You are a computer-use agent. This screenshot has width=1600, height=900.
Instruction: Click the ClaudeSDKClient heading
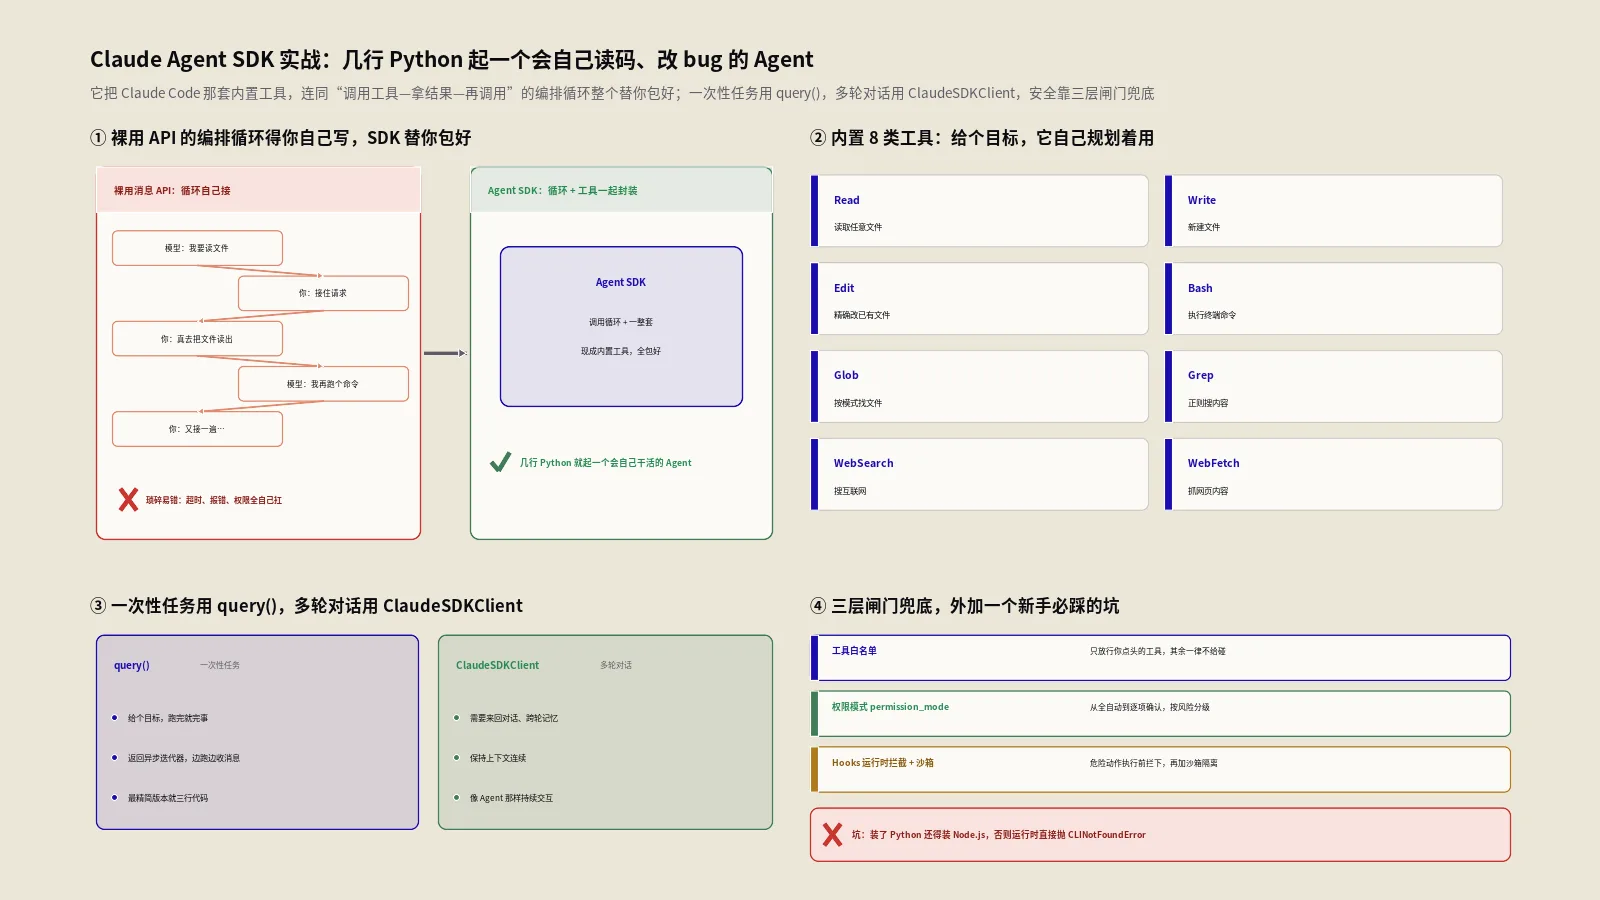coord(497,665)
